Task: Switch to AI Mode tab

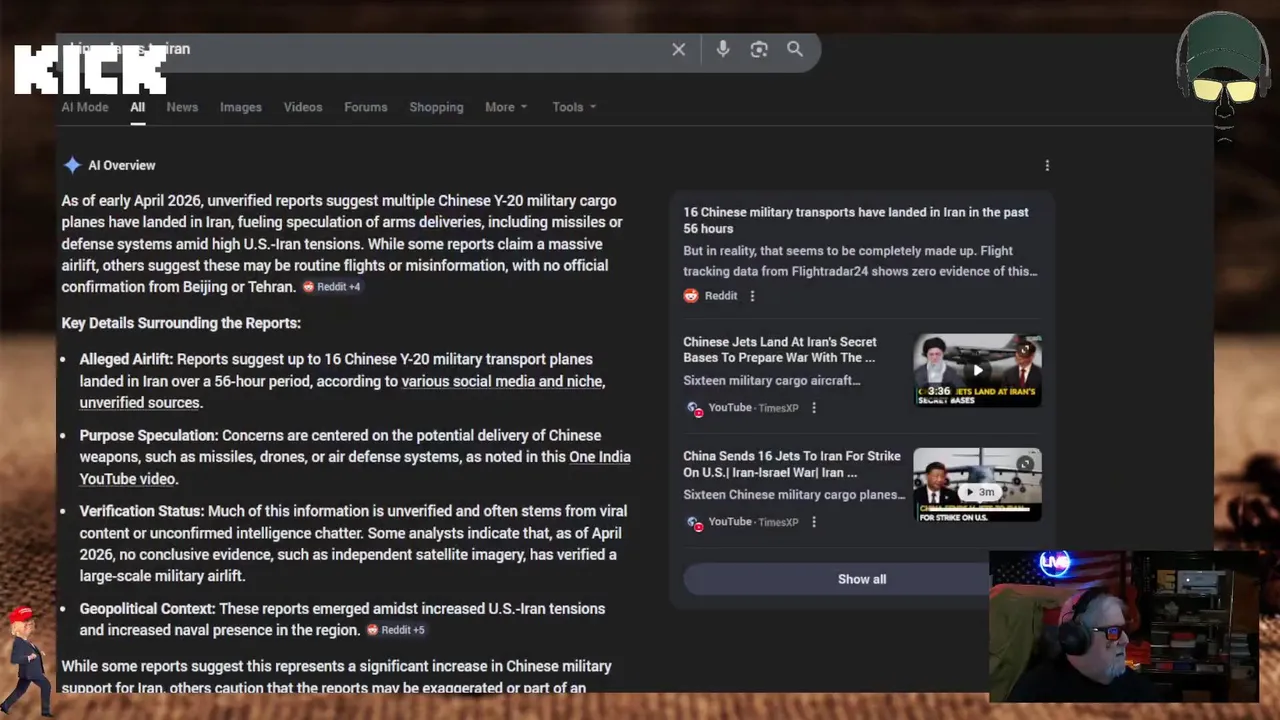Action: click(85, 107)
